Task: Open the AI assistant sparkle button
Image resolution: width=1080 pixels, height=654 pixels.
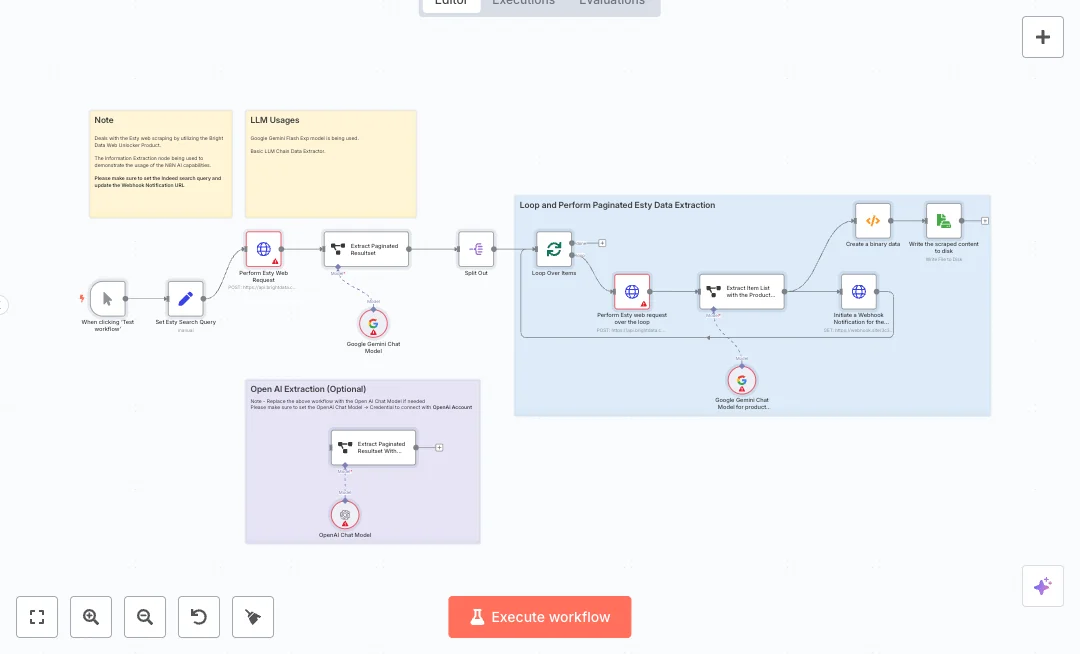Action: click(1042, 586)
